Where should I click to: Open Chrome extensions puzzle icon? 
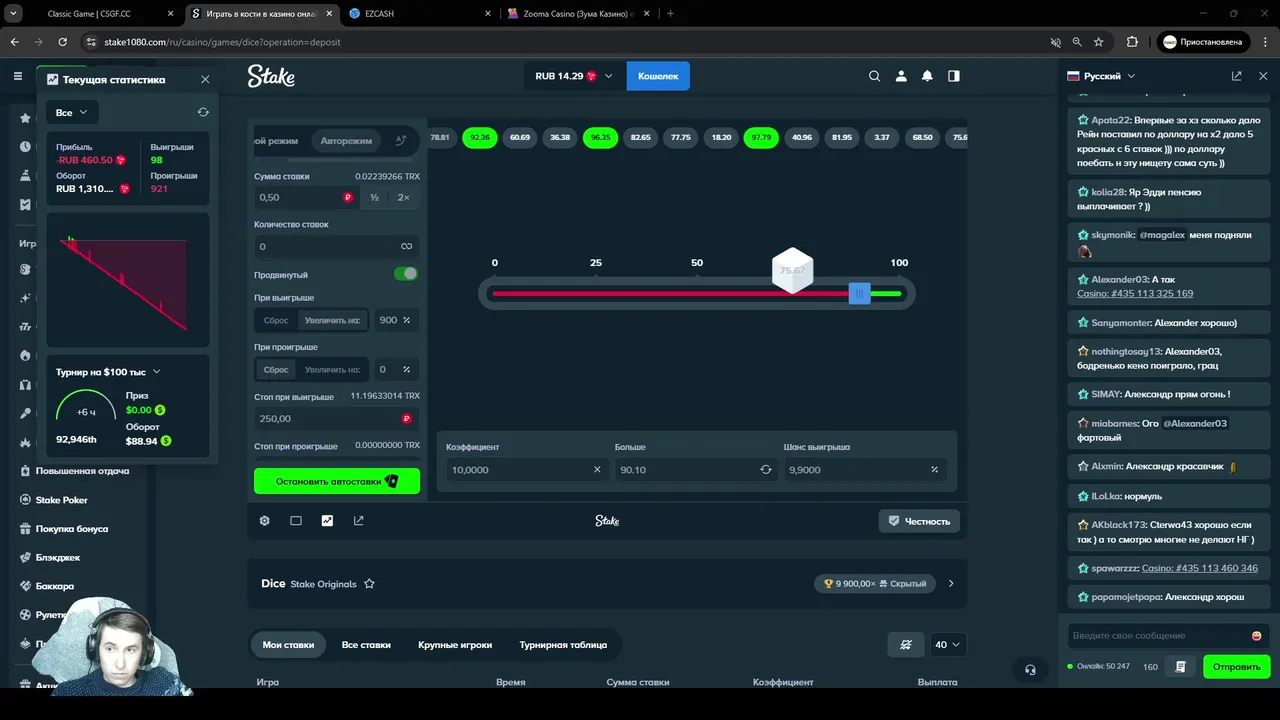pos(1132,42)
